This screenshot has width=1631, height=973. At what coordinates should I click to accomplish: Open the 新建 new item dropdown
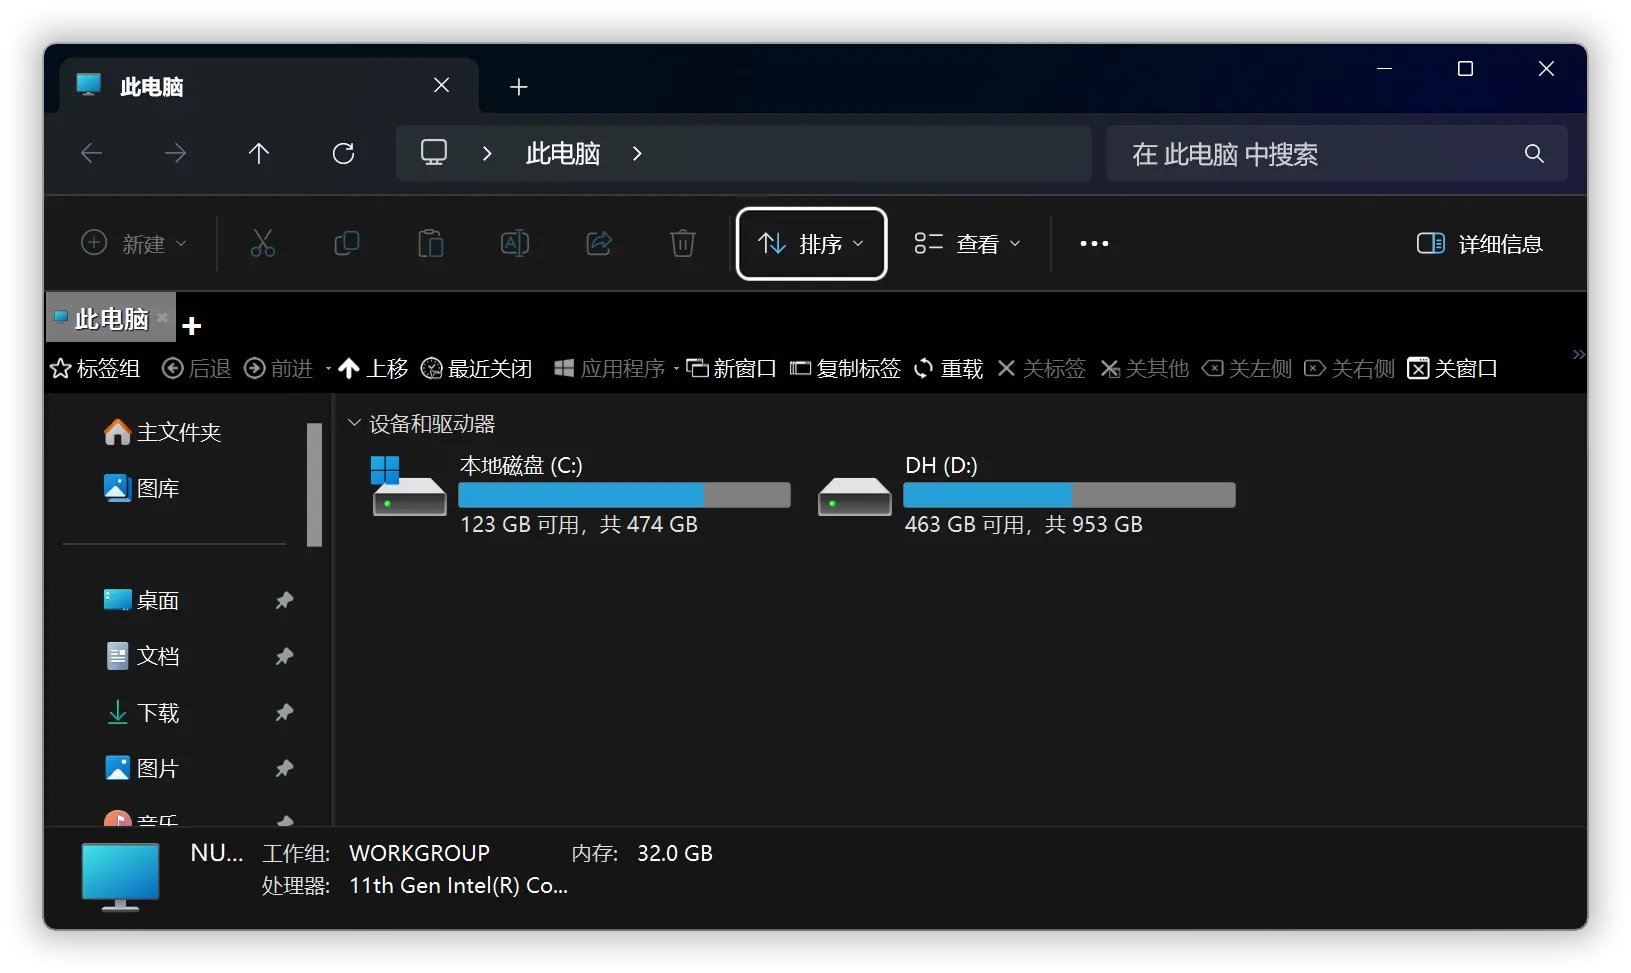pos(134,244)
